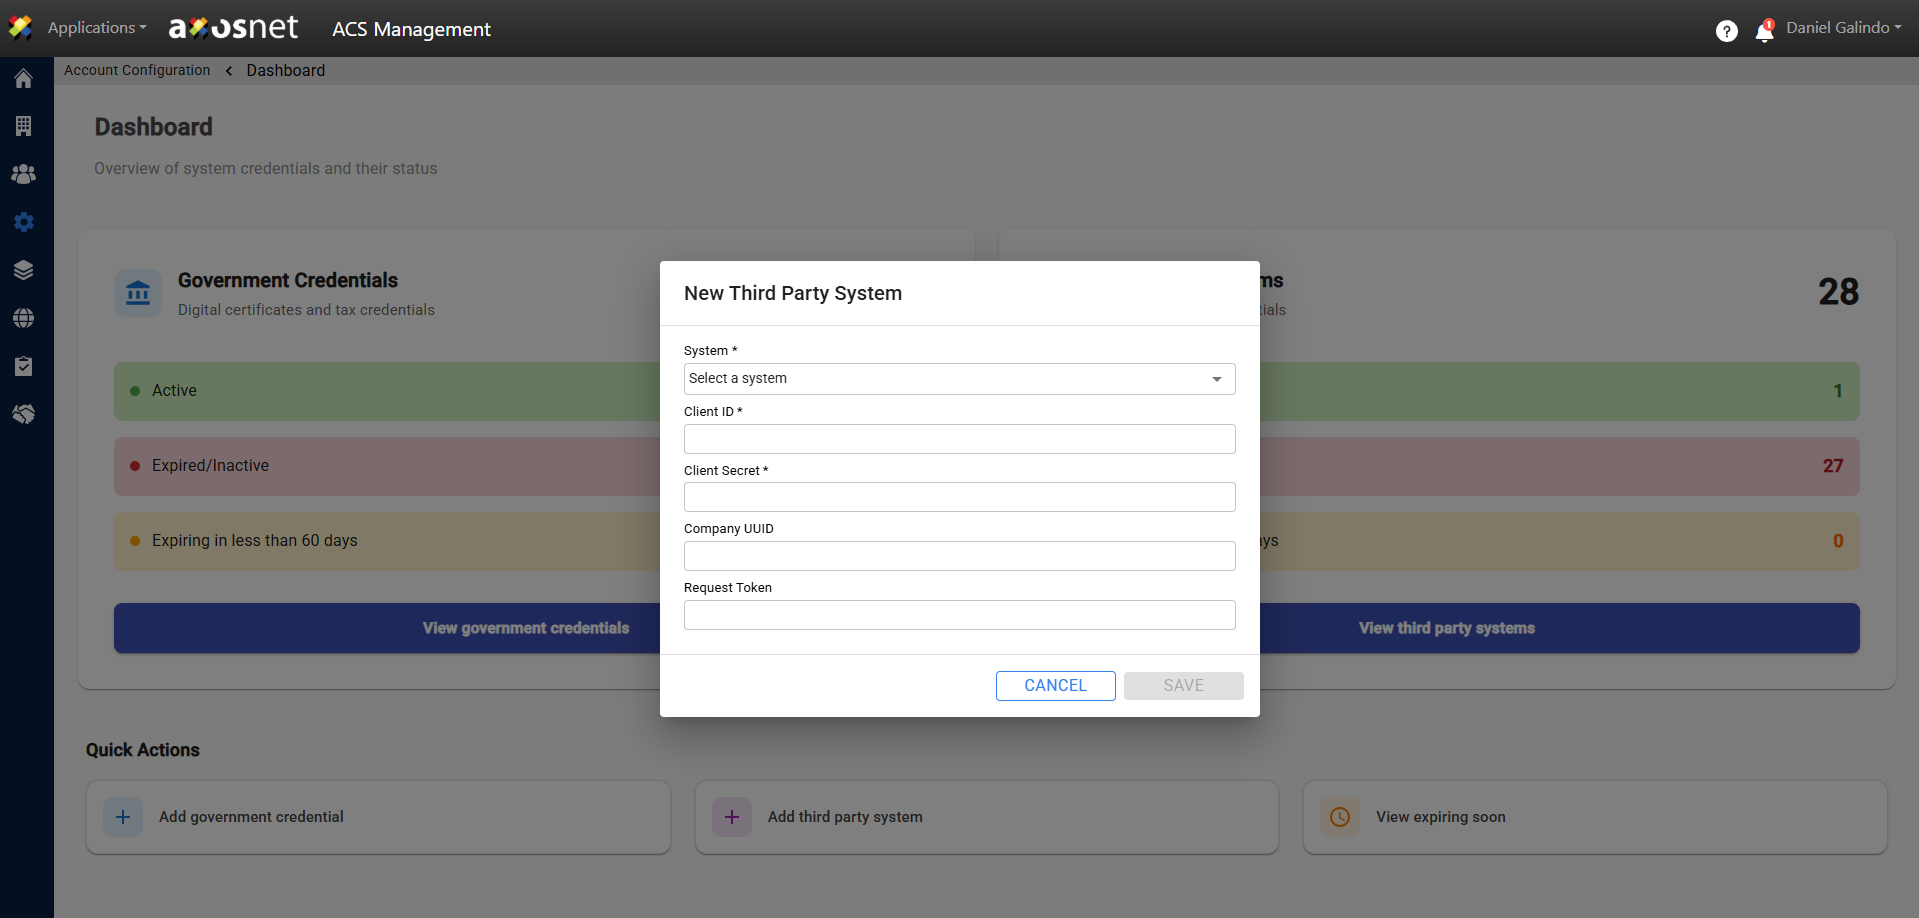Click the Cancel button in dialog
Screen dimensions: 1919x918
pyautogui.click(x=1055, y=686)
